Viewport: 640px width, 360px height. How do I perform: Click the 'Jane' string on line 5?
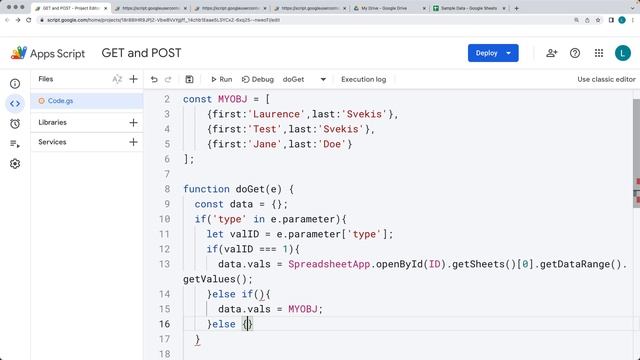264,144
